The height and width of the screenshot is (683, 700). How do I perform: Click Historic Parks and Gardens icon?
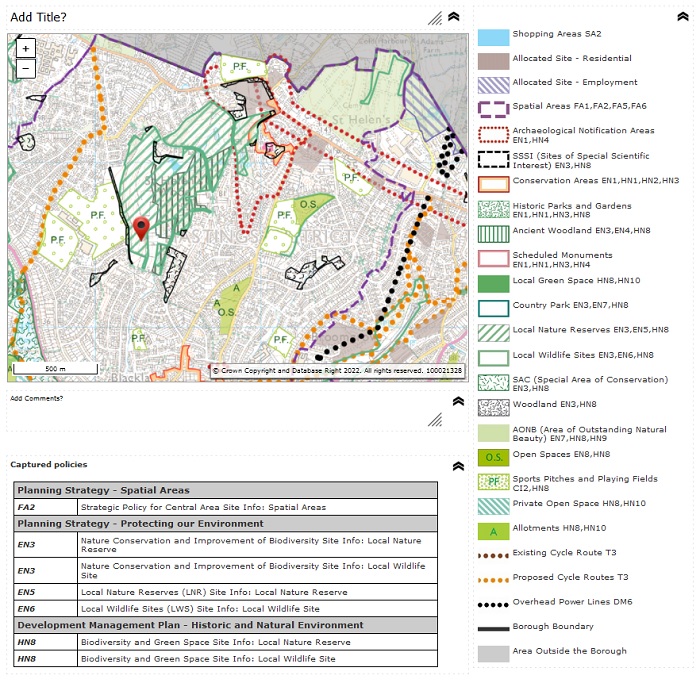[493, 209]
